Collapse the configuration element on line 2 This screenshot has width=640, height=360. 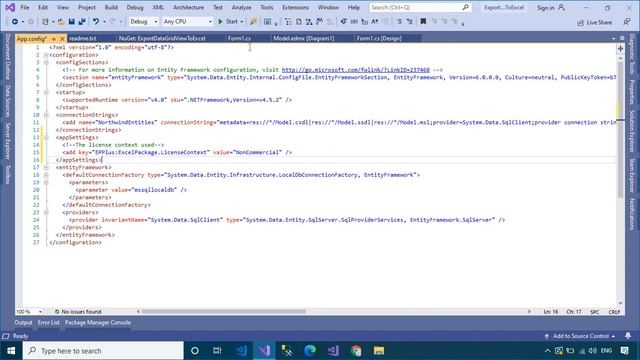46,55
